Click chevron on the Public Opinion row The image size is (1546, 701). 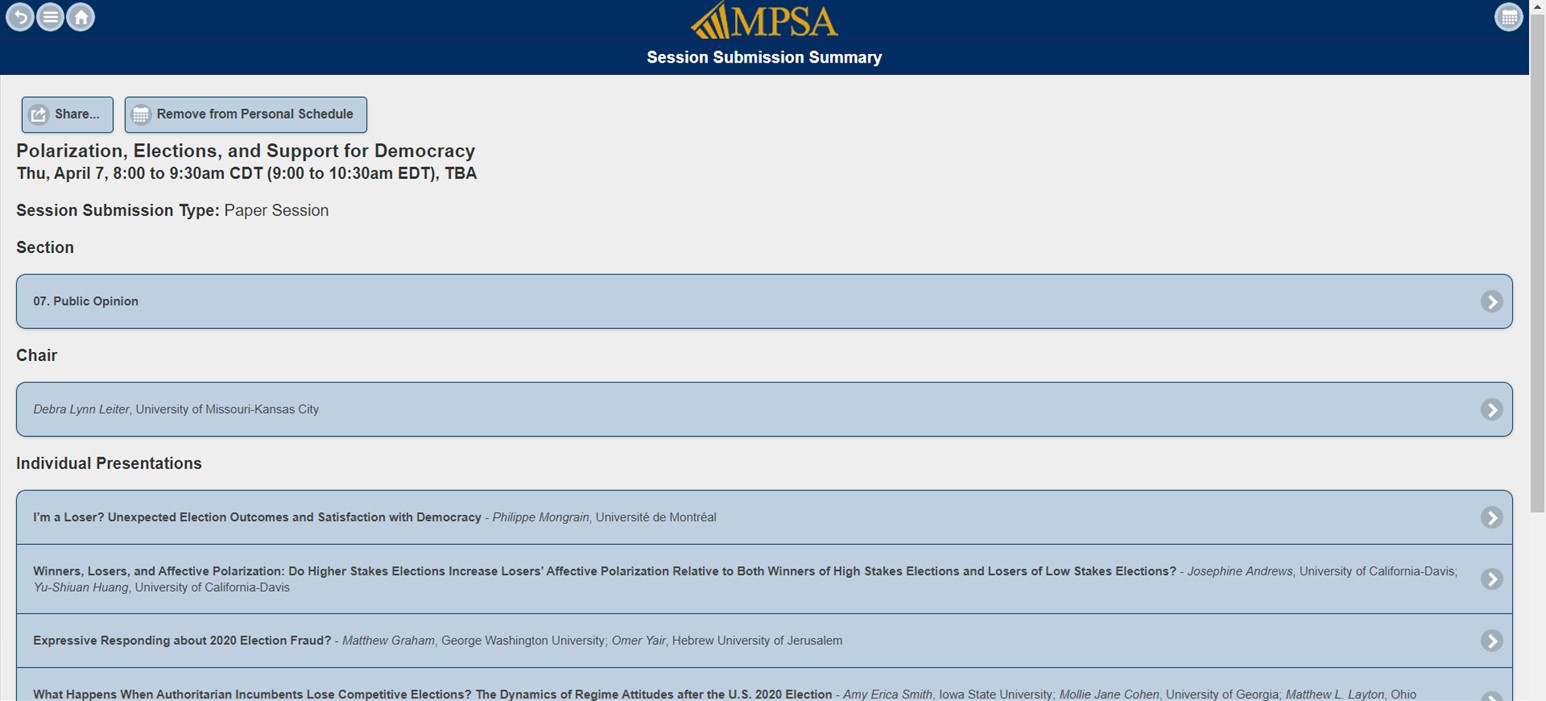(1491, 301)
